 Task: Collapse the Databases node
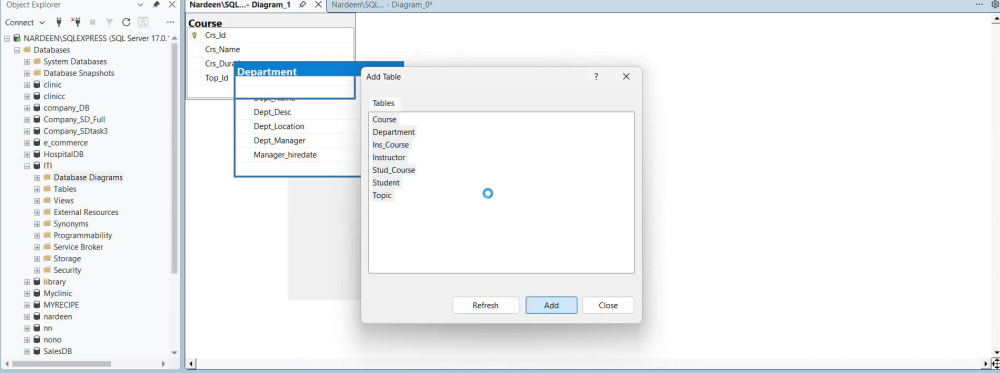[17, 50]
